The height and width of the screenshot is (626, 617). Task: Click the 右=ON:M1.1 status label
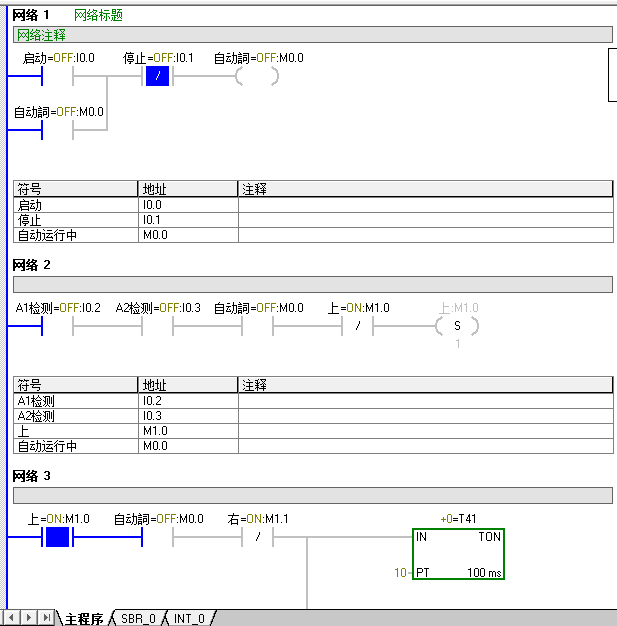[x=258, y=519]
